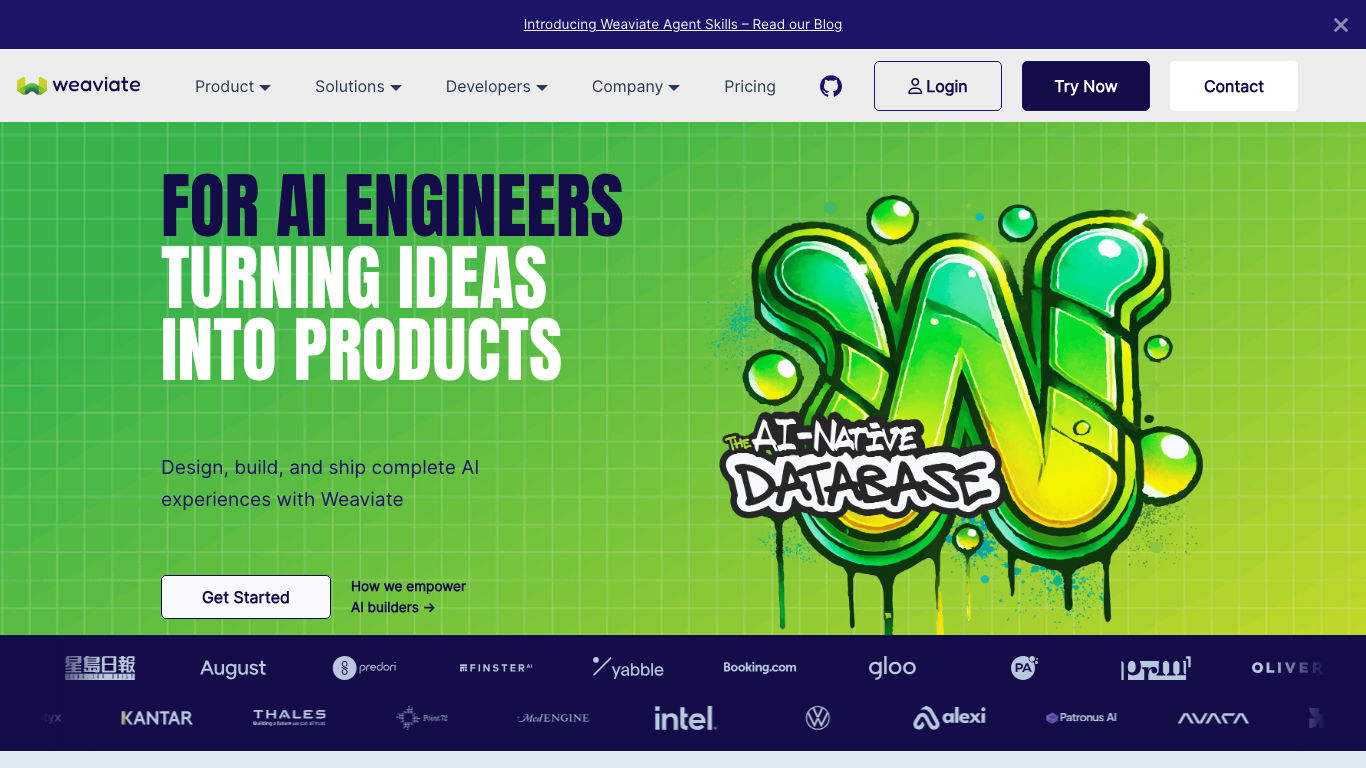This screenshot has height=768, width=1366.
Task: Expand the Developers dropdown menu
Action: pos(497,87)
